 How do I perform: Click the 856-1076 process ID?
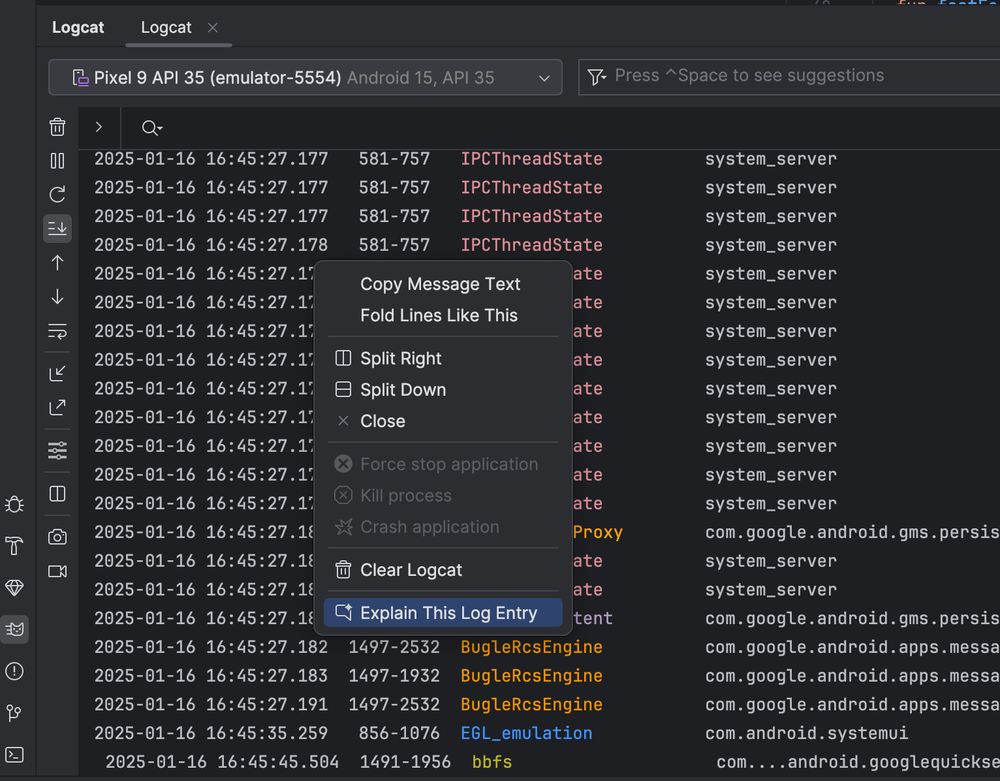(399, 733)
